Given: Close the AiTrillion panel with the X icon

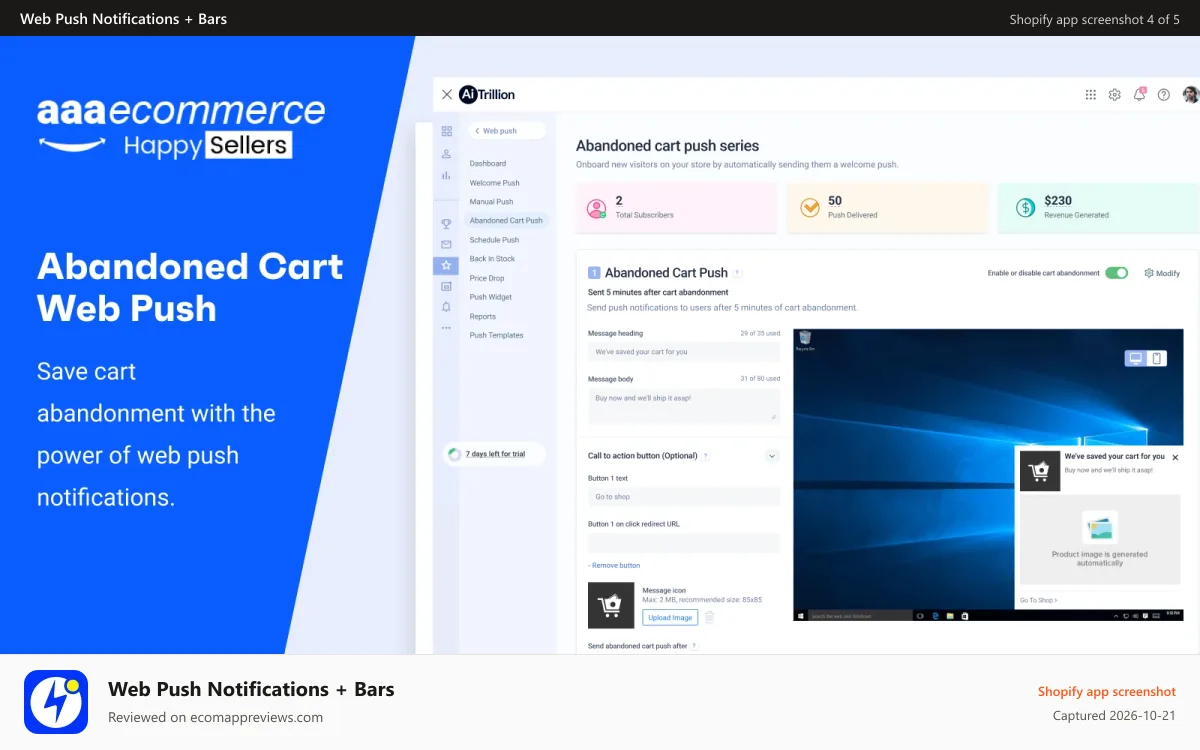Looking at the screenshot, I should point(446,95).
